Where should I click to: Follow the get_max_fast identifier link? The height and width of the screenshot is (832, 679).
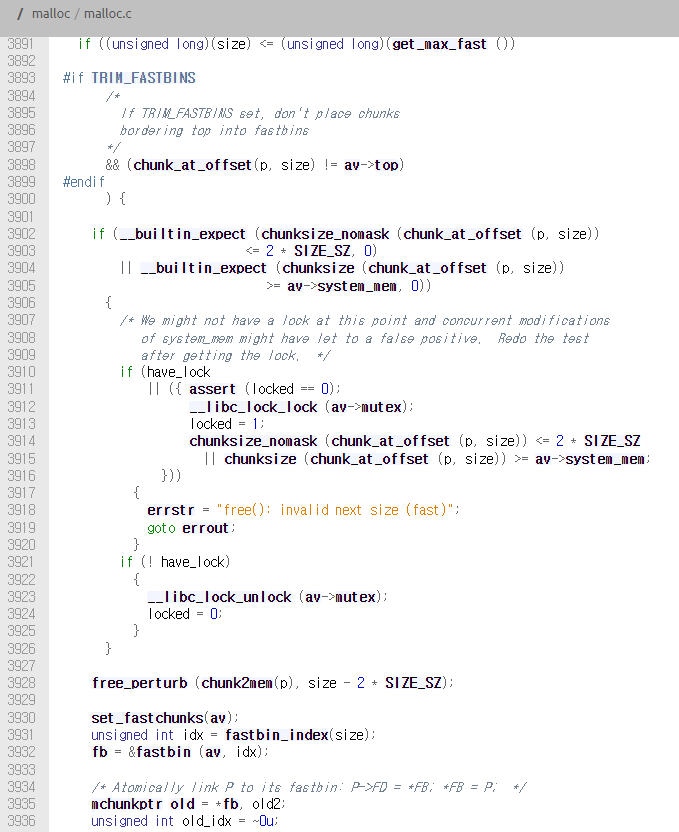[439, 44]
